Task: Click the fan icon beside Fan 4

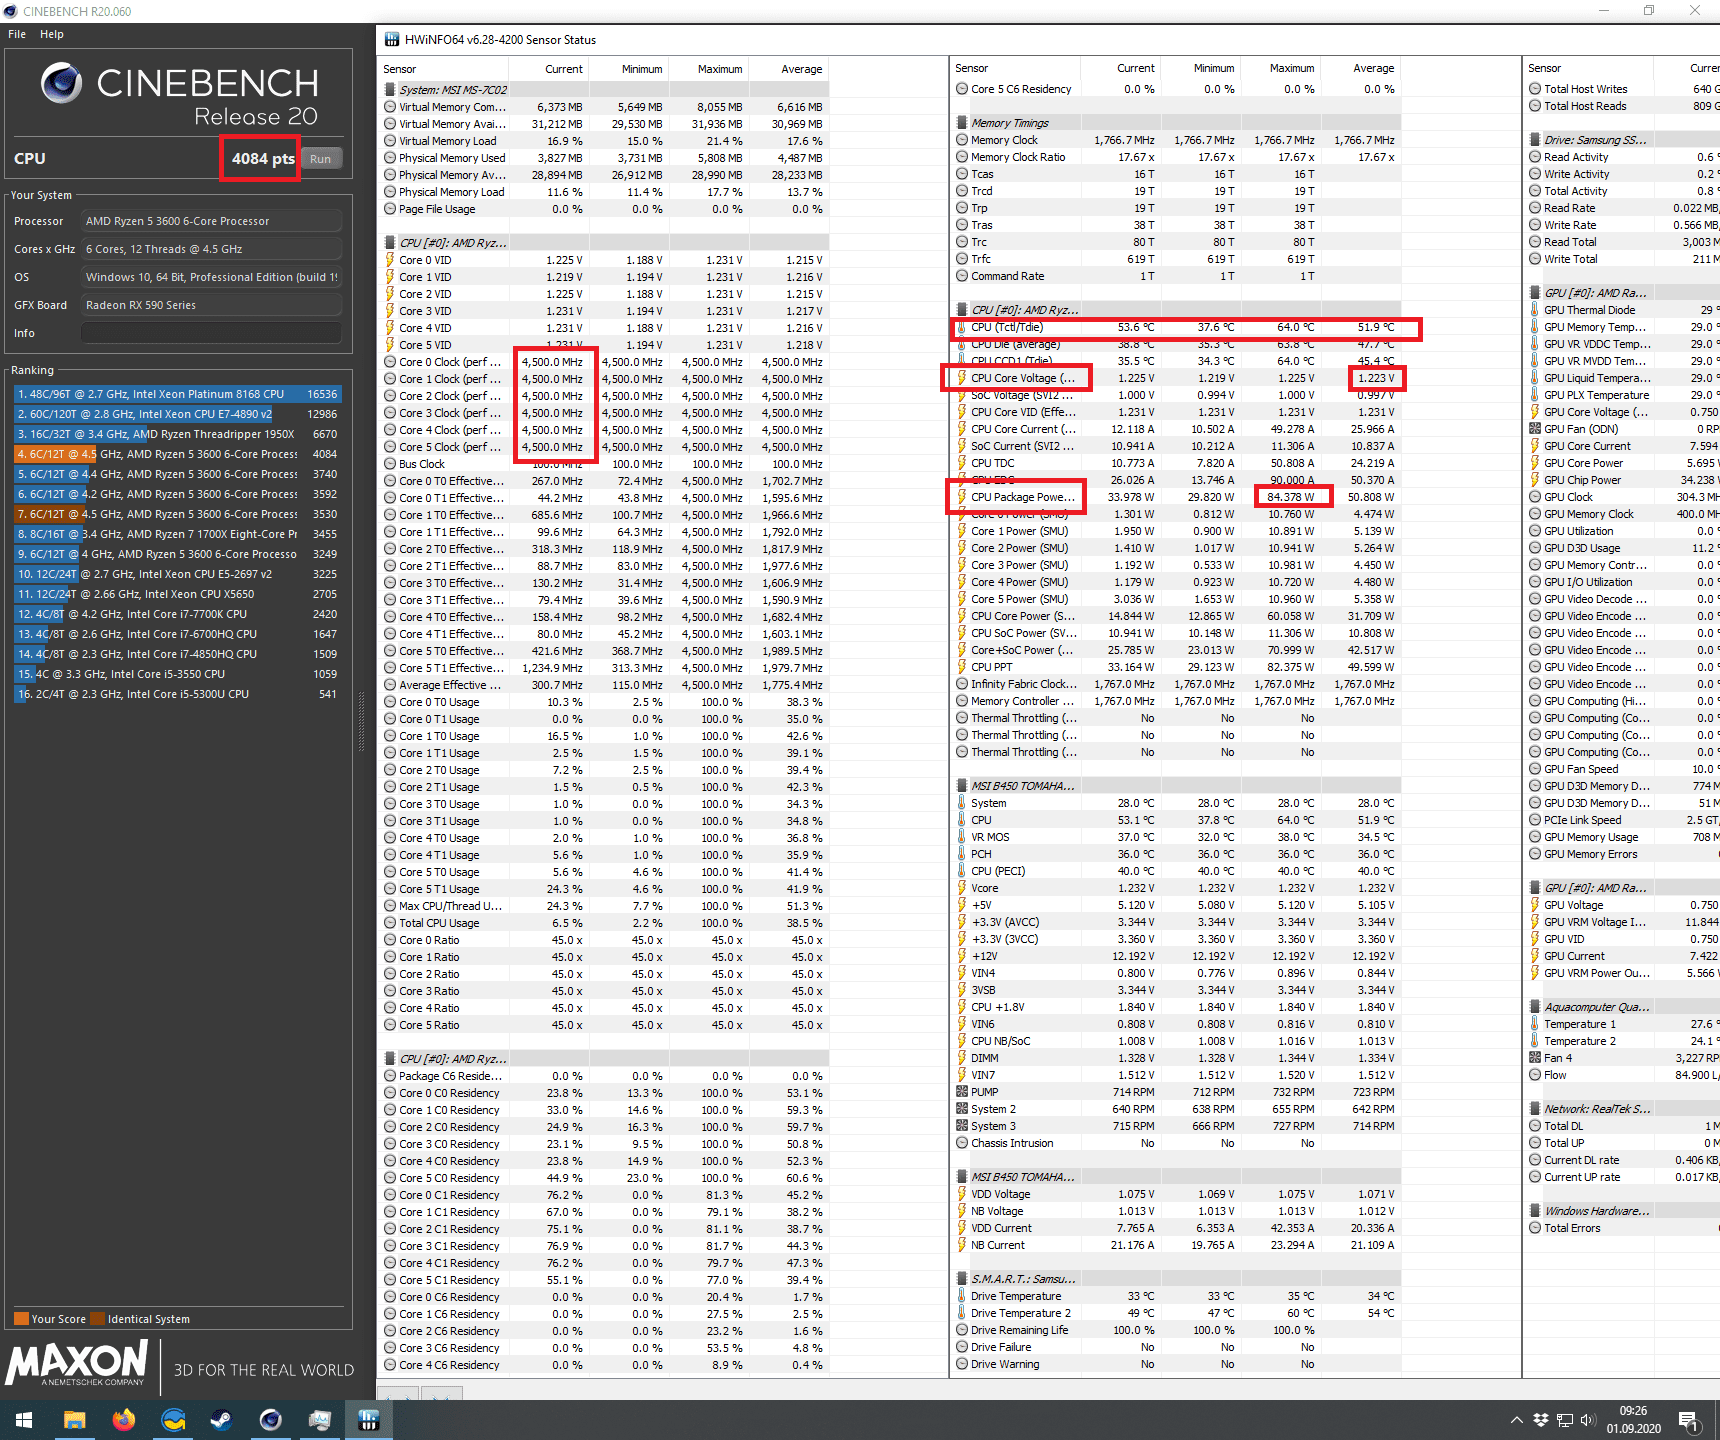Action: [x=1535, y=1058]
